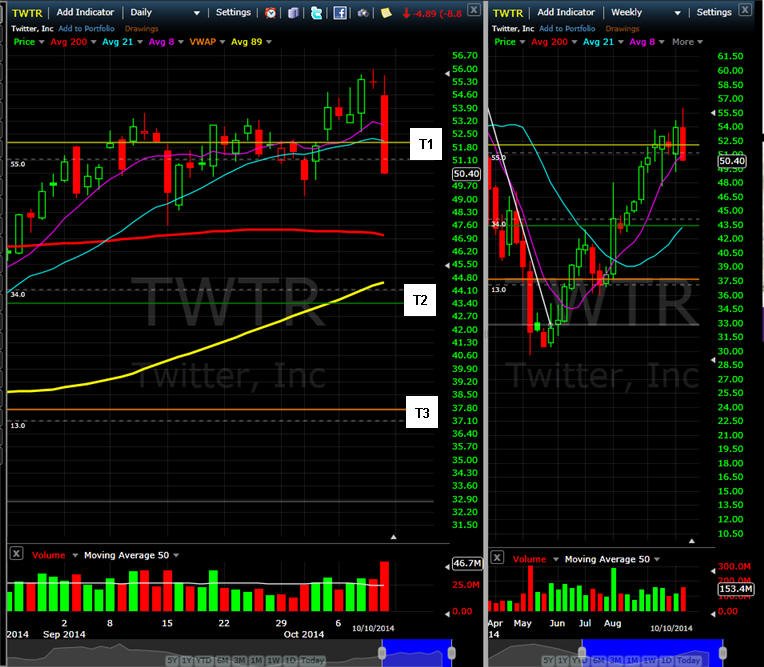This screenshot has width=764, height=667.
Task: Click Add to Portfolio on daily chart
Action: coord(86,29)
